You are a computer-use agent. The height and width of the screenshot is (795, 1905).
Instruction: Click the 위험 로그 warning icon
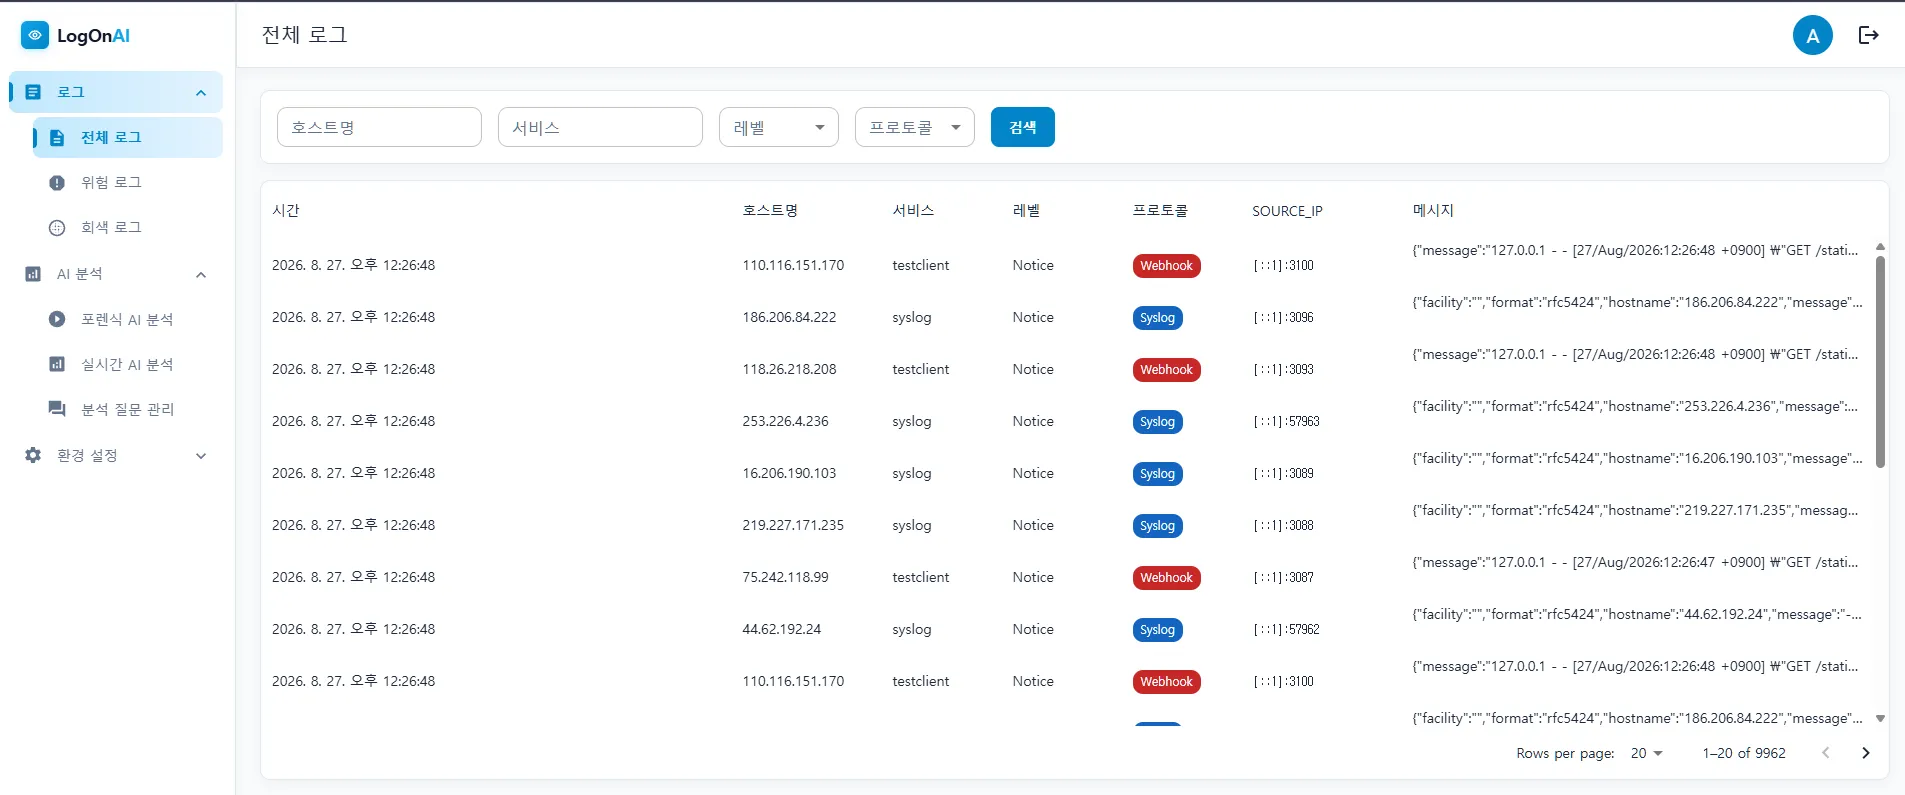(57, 183)
